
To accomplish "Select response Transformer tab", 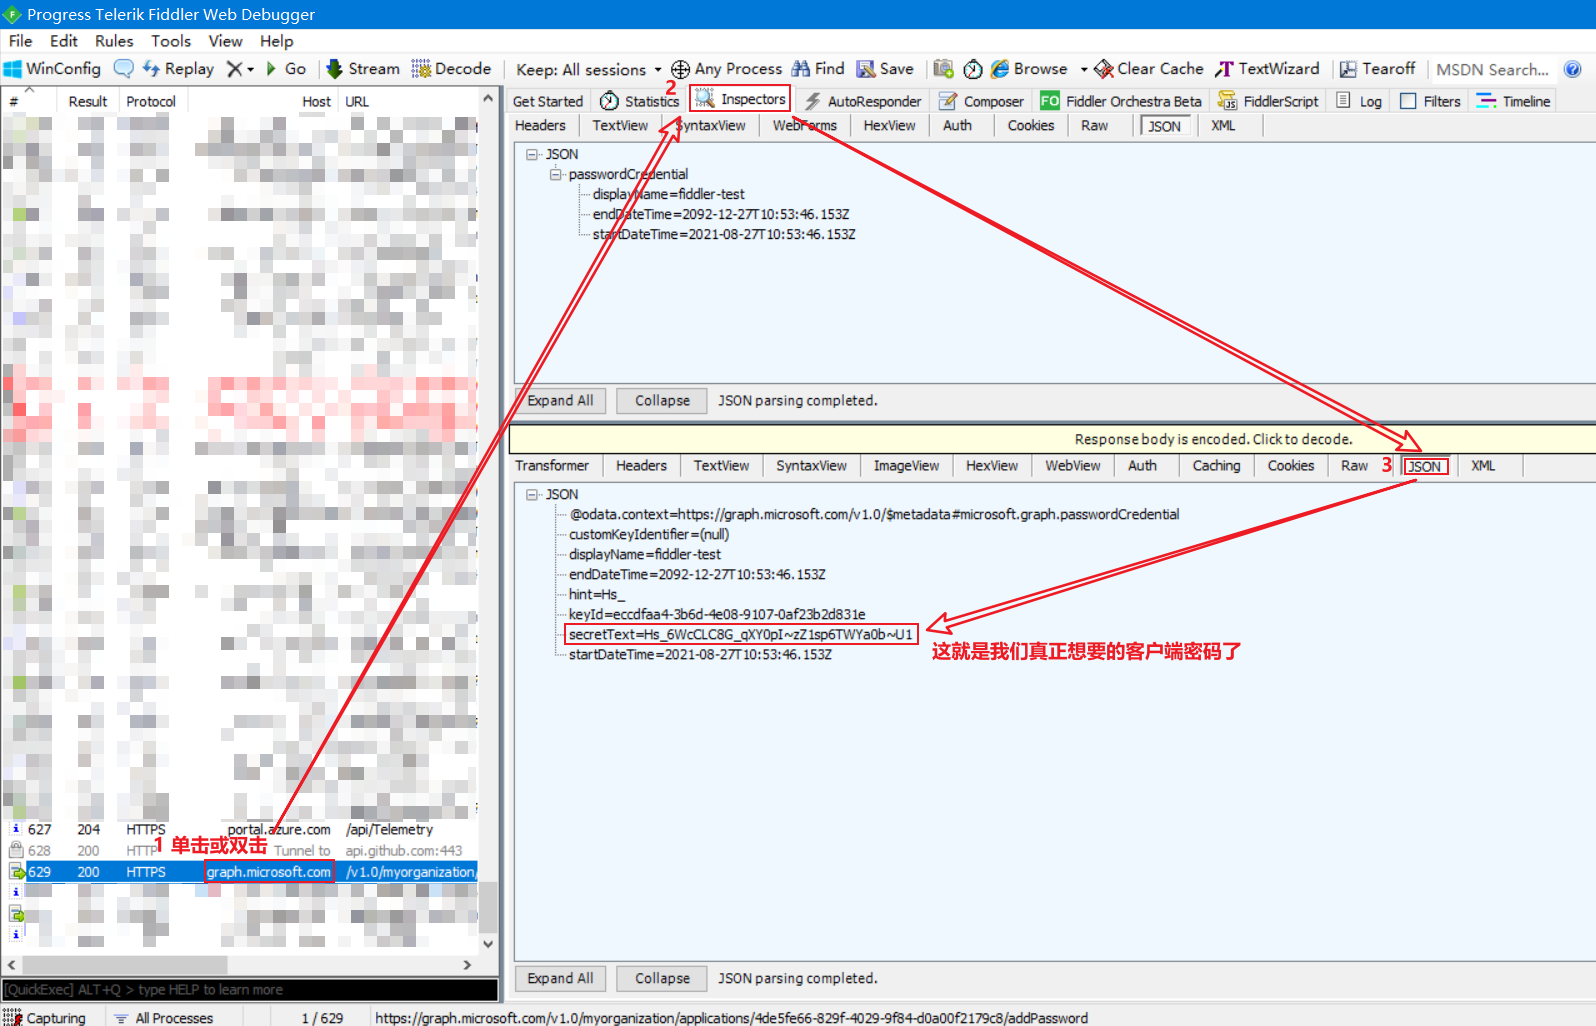I will click(552, 465).
